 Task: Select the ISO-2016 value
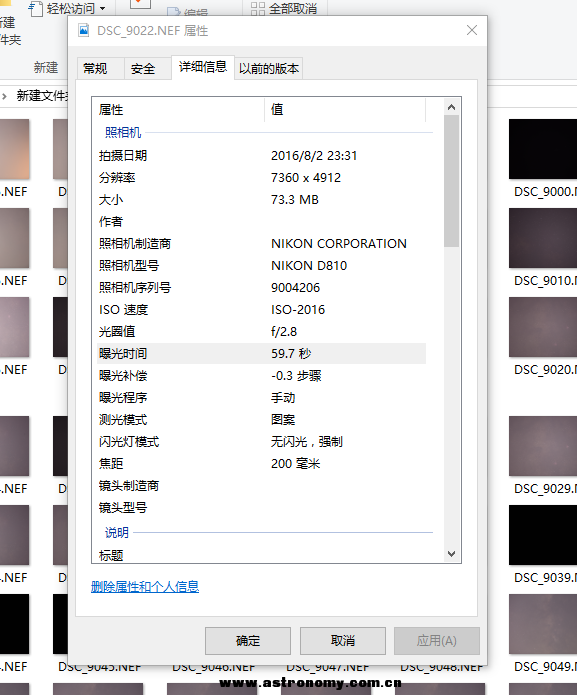pyautogui.click(x=298, y=309)
